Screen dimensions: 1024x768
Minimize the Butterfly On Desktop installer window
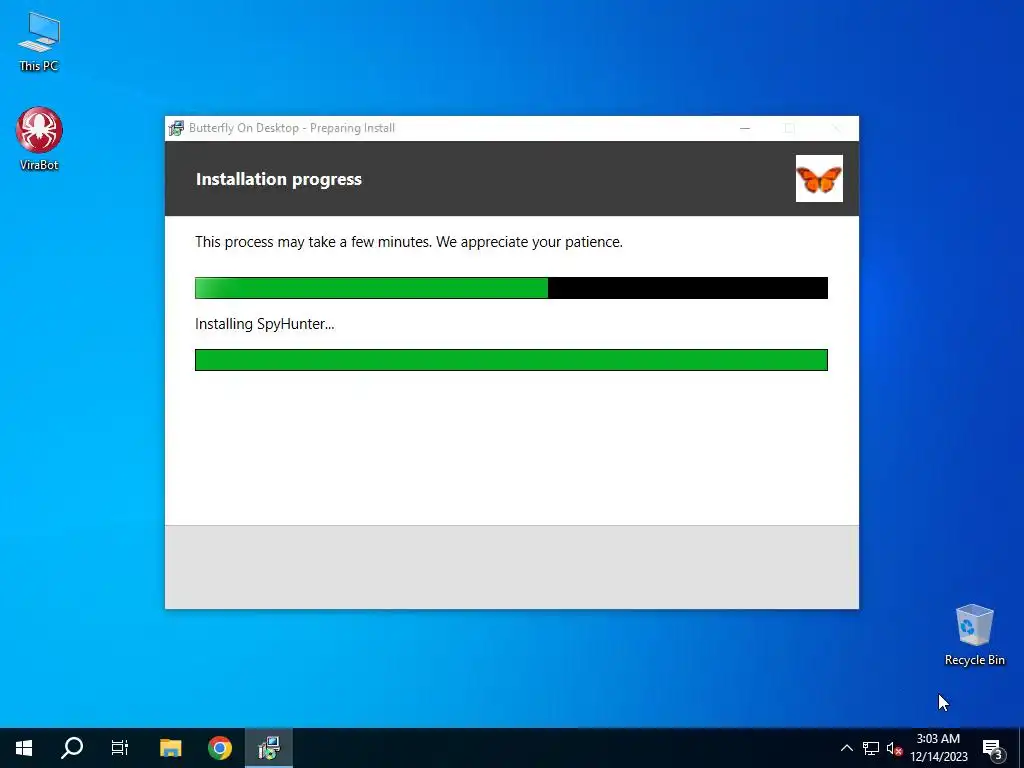click(744, 128)
